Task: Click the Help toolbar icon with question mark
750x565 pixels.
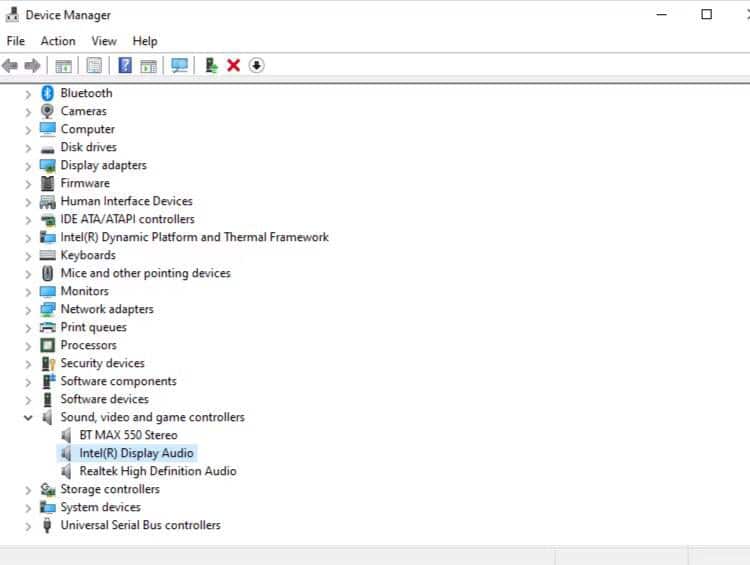Action: pyautogui.click(x=125, y=66)
